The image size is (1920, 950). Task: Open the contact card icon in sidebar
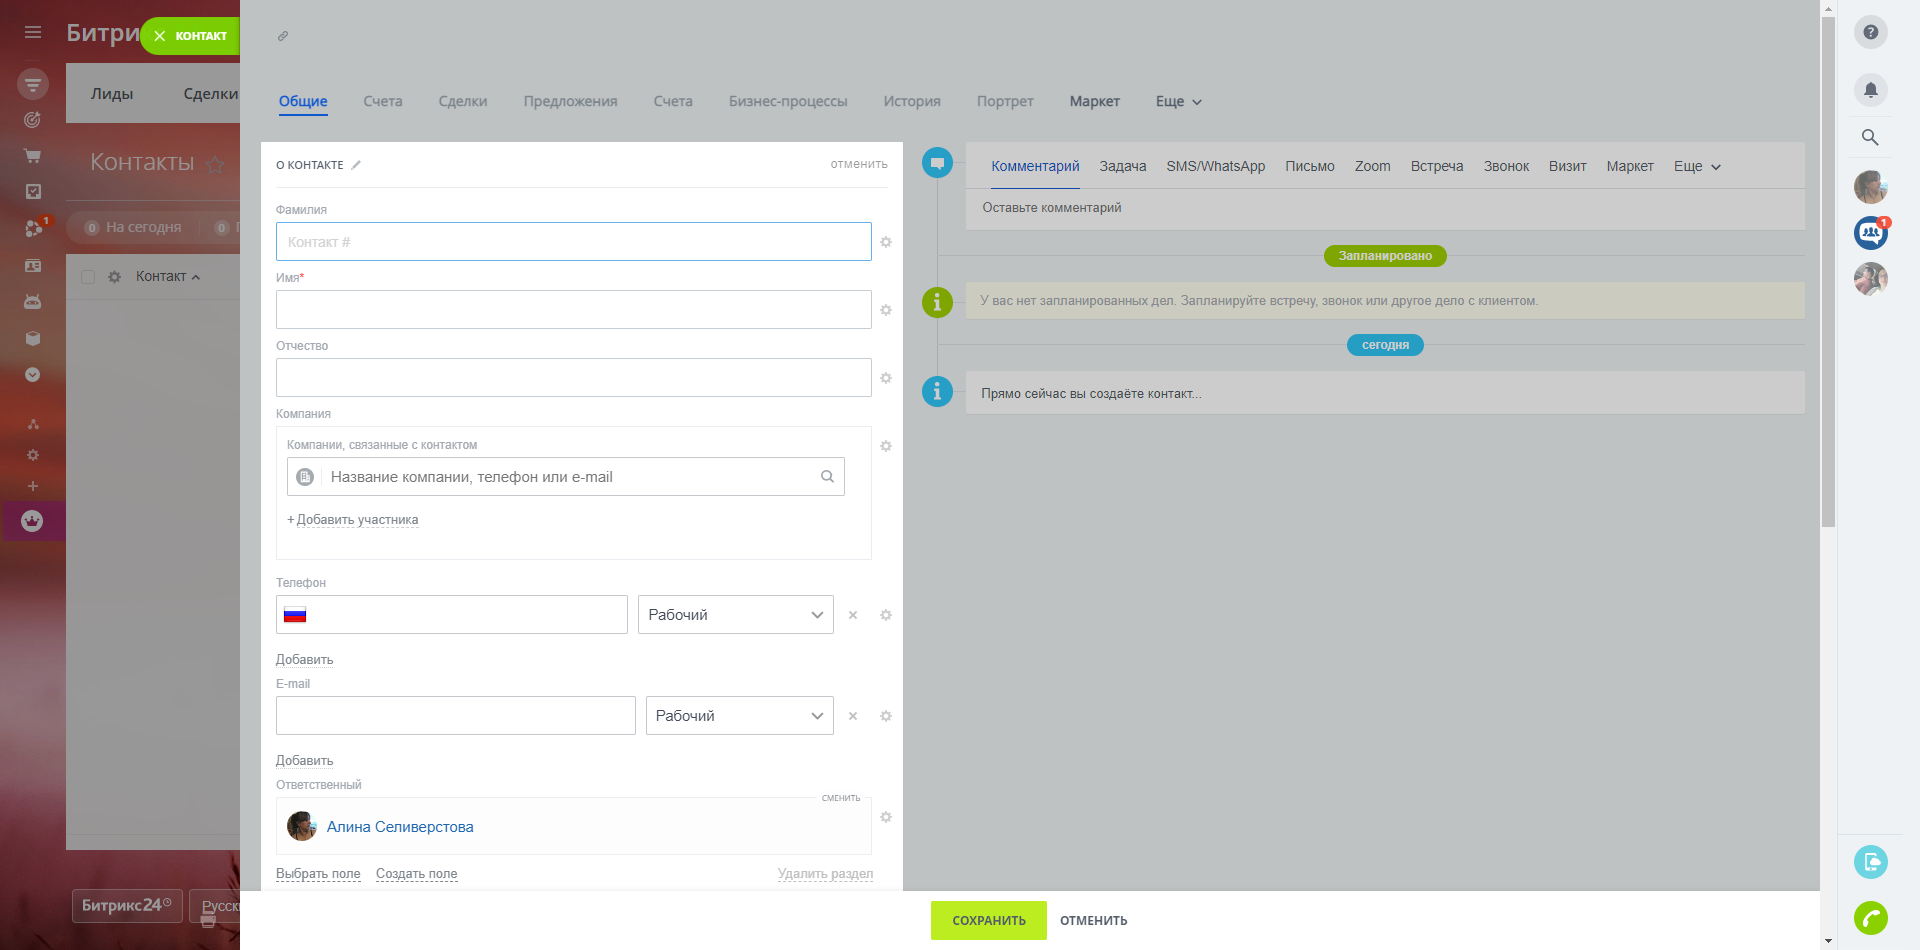click(33, 266)
